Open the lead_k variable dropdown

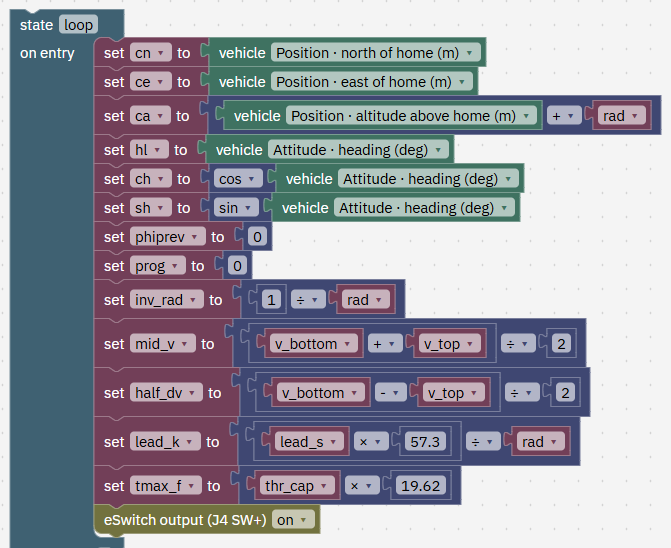[x=165, y=442]
